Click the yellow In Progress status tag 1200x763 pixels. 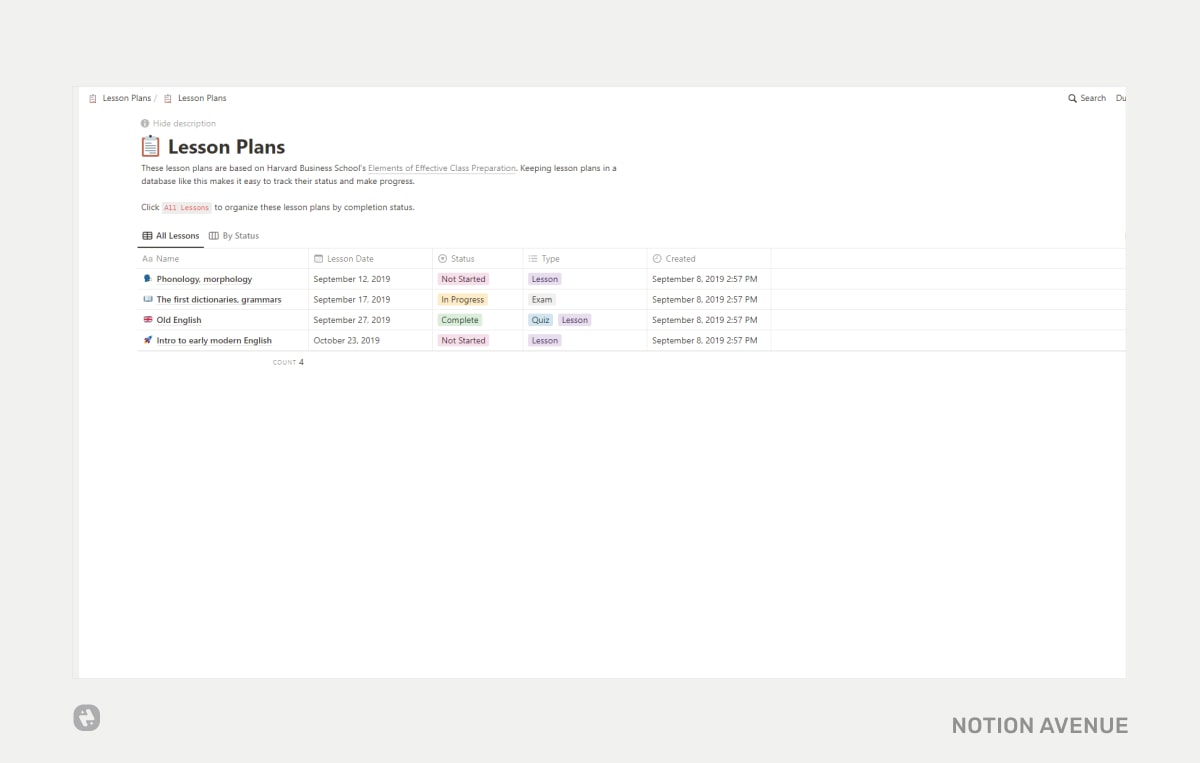[463, 299]
